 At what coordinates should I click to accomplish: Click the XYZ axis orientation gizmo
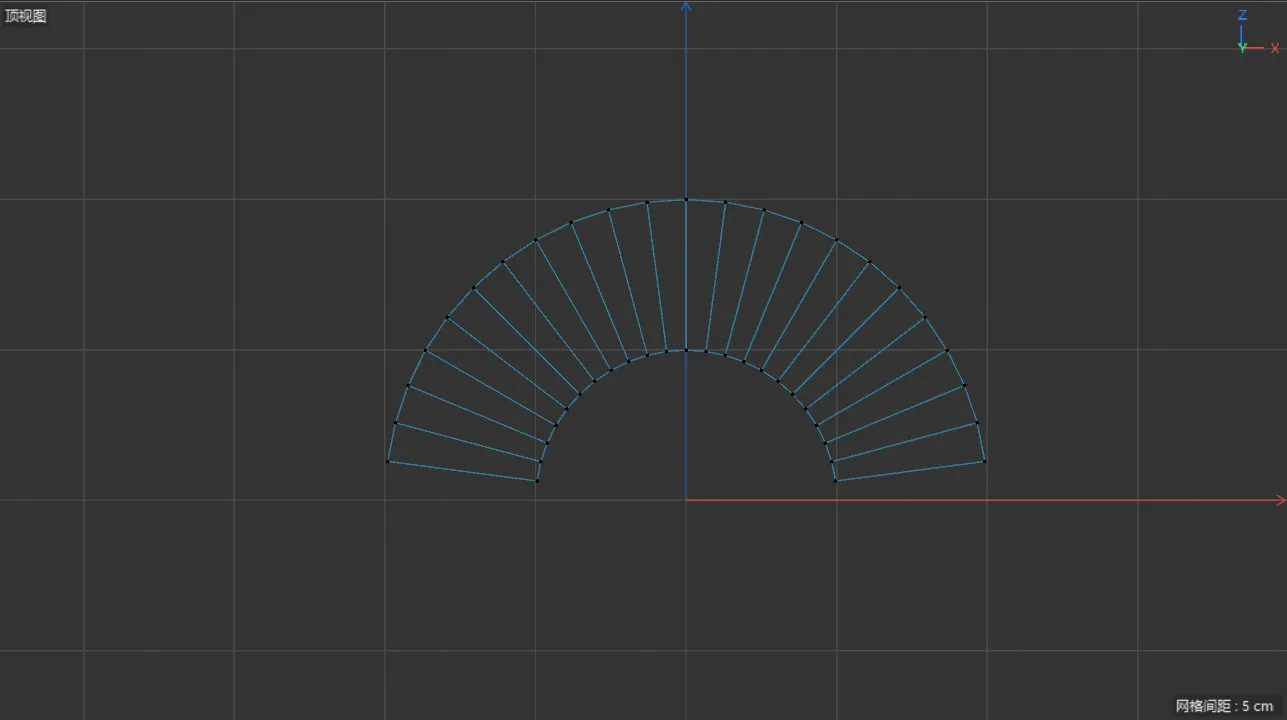click(1258, 32)
